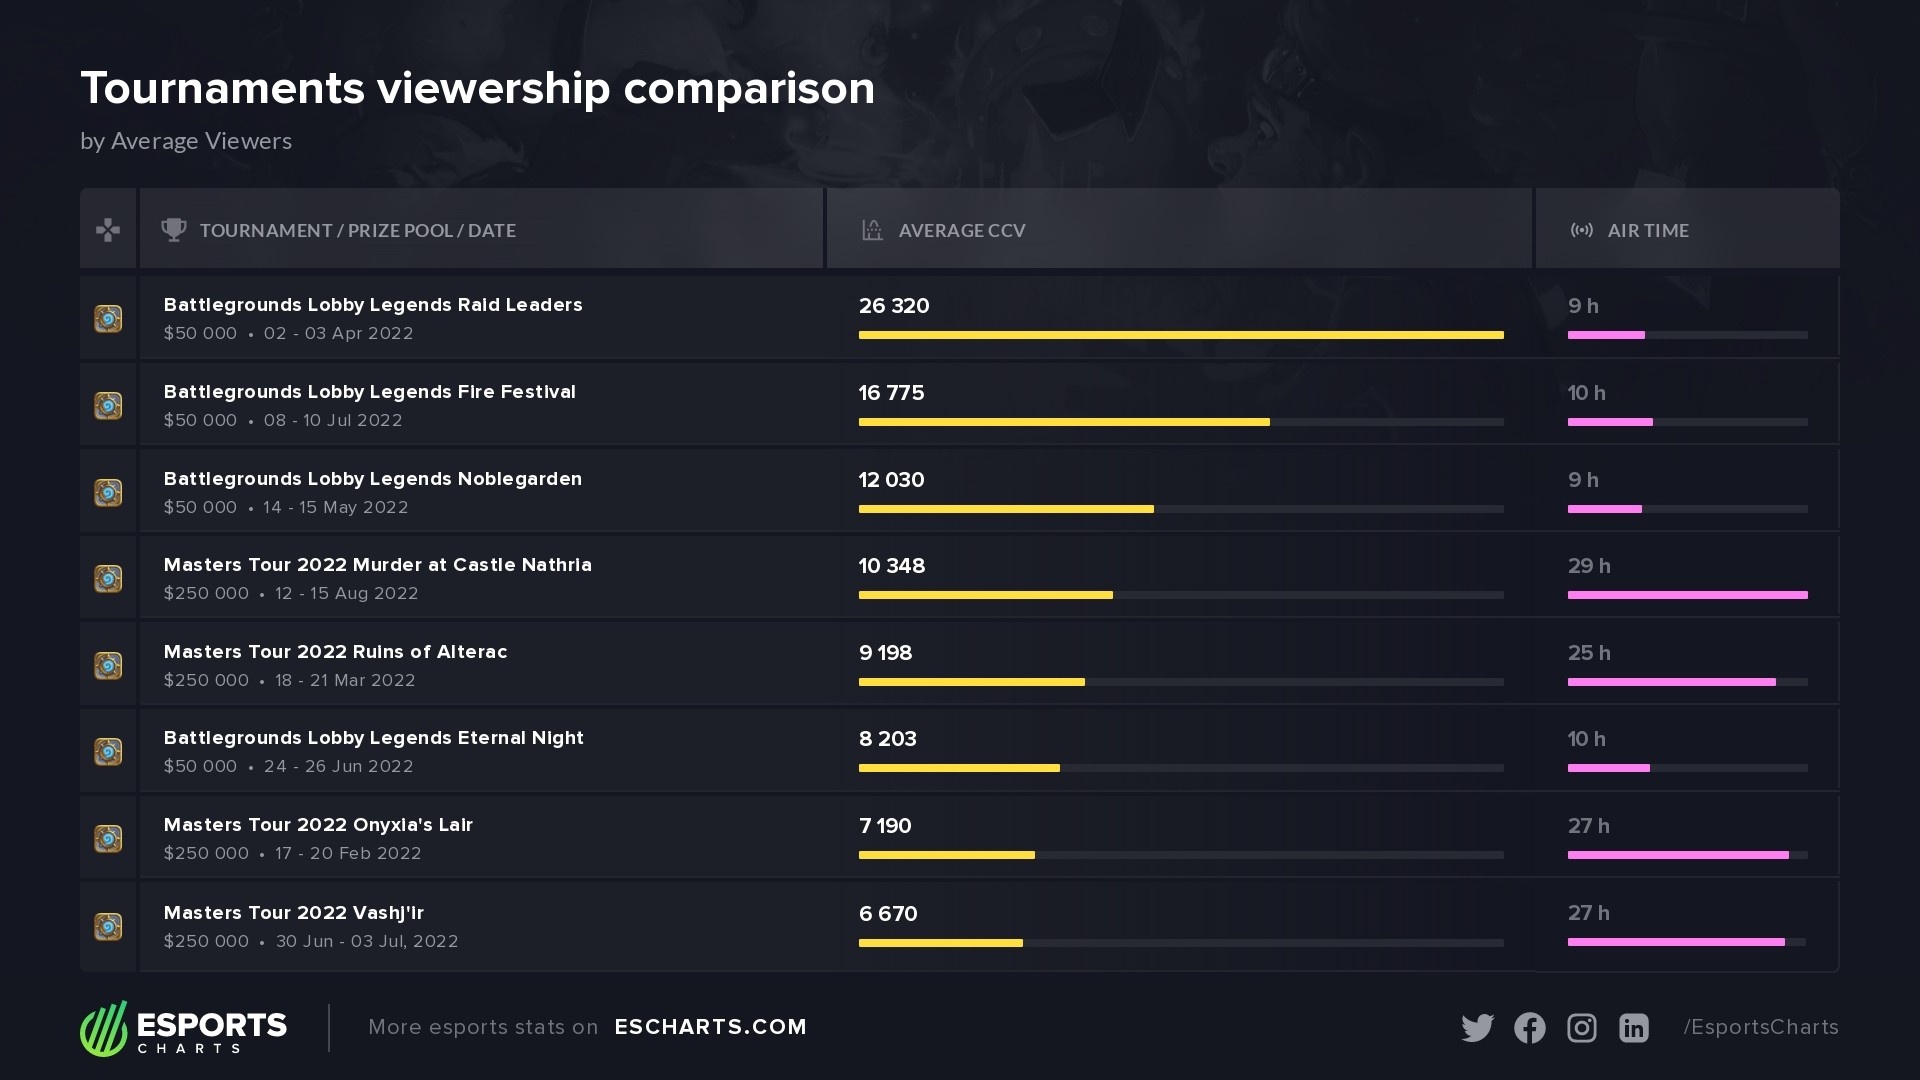Viewport: 1920px width, 1080px height.
Task: Open Masters Tour 2022 Ruins of Alterac
Action: 335,652
